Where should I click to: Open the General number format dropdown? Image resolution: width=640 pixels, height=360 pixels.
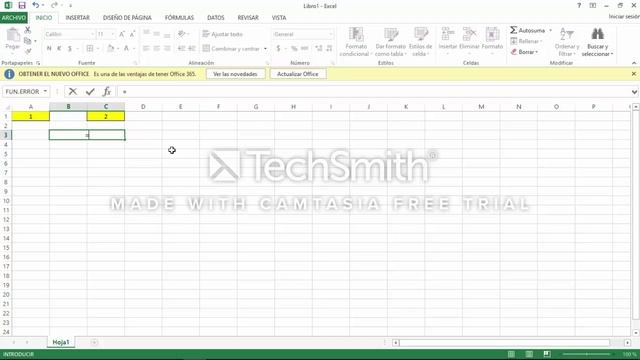[x=331, y=34]
